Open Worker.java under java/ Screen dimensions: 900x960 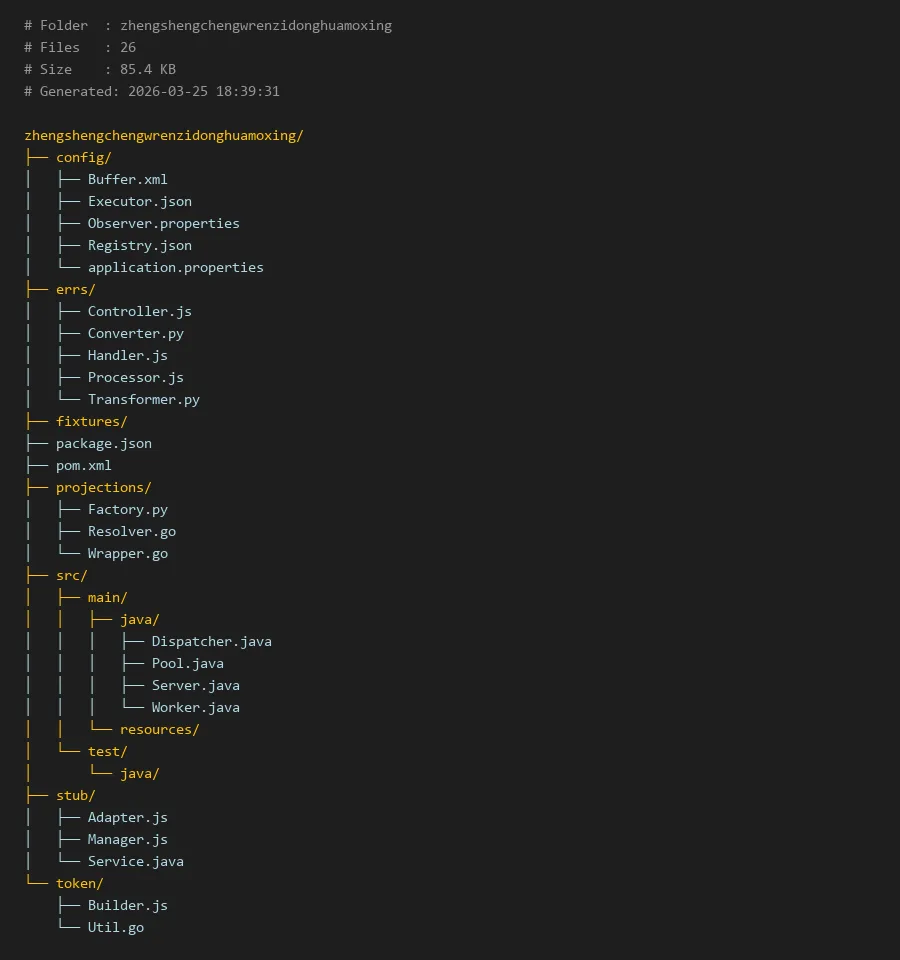195,707
